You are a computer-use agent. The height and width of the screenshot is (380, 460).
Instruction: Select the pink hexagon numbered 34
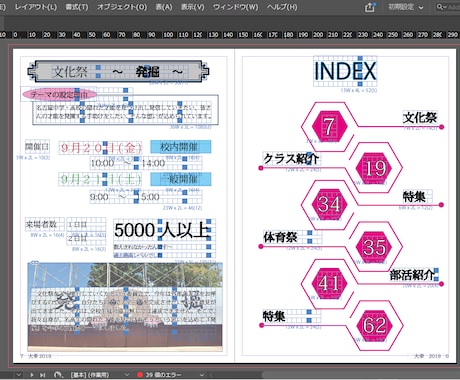coord(329,204)
